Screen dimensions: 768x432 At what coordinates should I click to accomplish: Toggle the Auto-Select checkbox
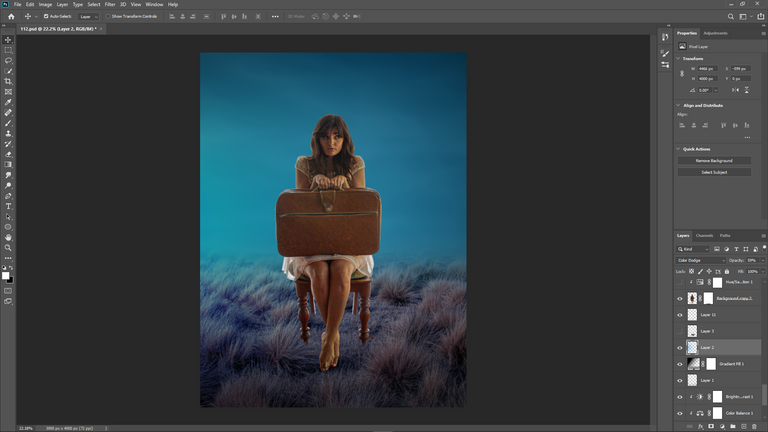pos(46,16)
